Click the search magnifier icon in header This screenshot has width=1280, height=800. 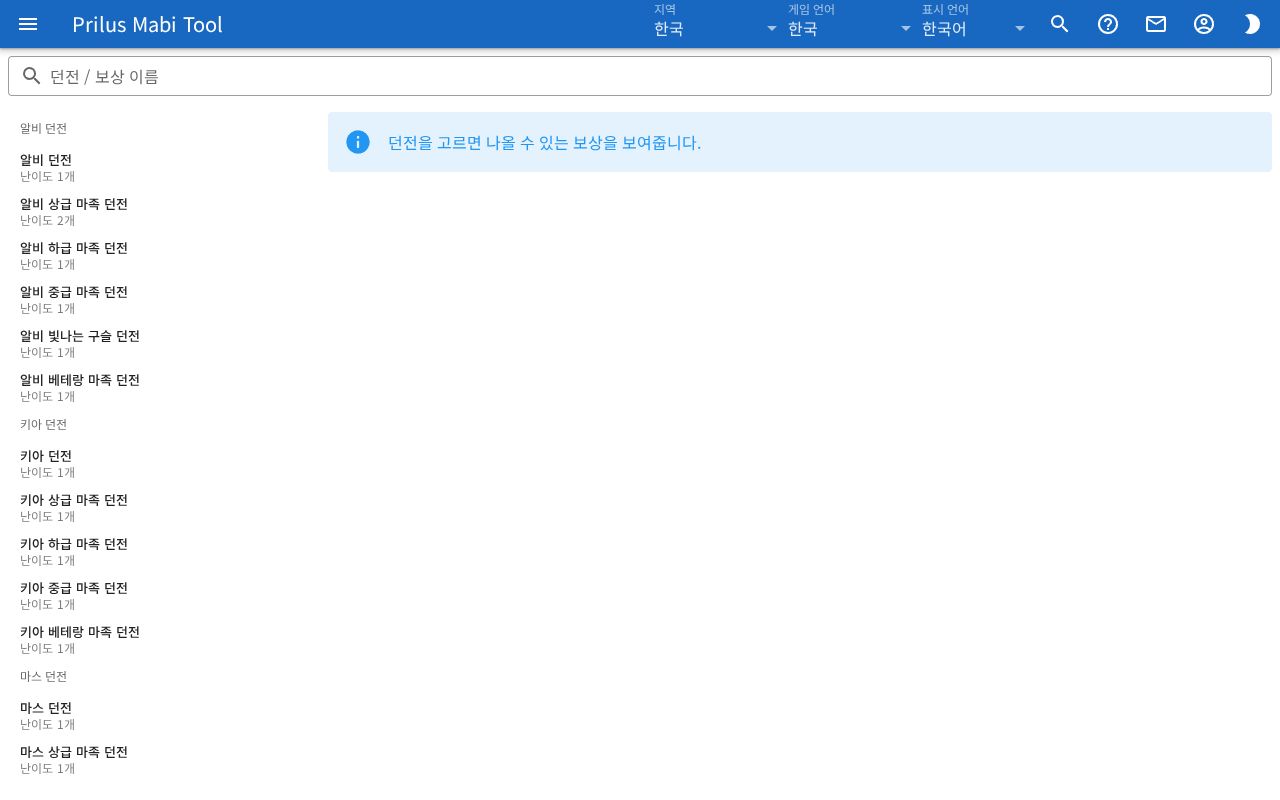point(1060,24)
